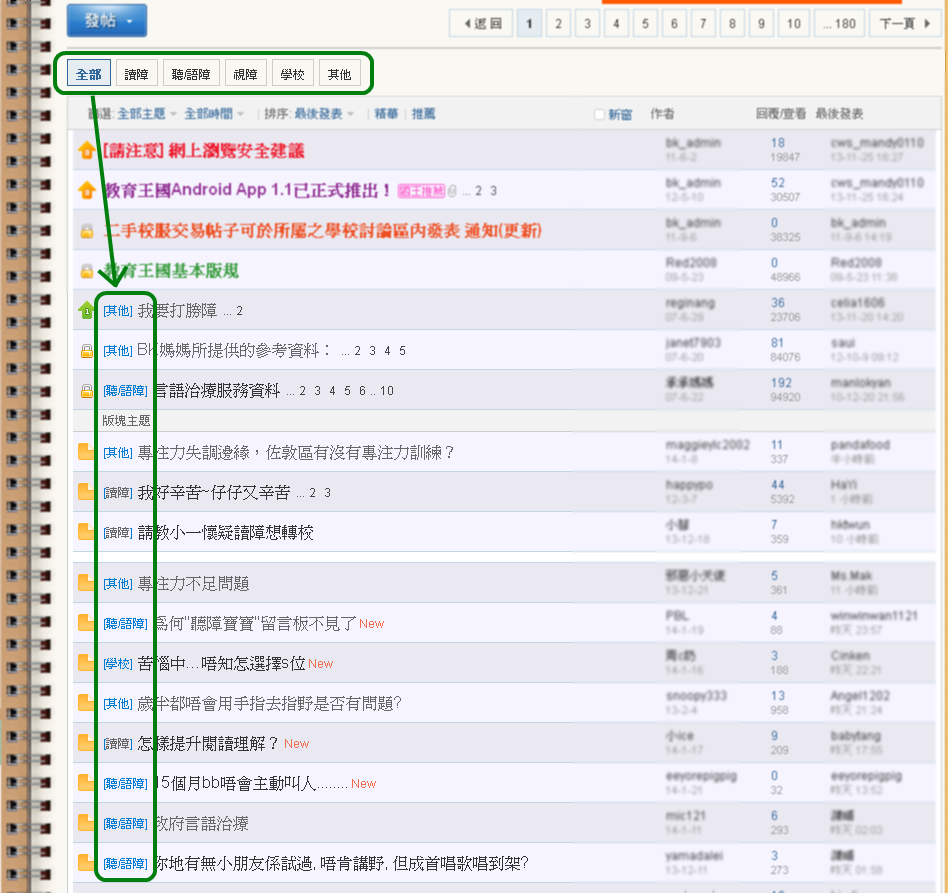Click the lock icon beside 教育王國基本版規
Viewport: 948px width, 893px height.
(86, 271)
